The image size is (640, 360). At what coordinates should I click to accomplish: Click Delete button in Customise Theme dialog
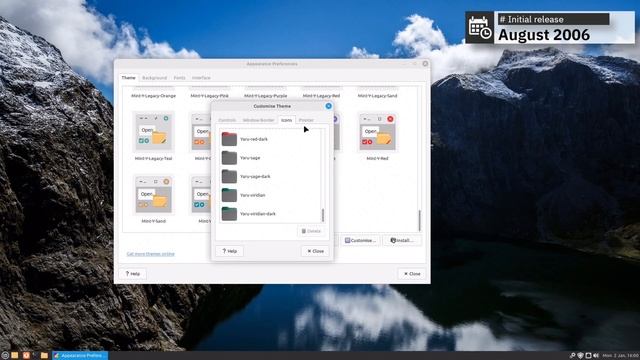coord(311,231)
